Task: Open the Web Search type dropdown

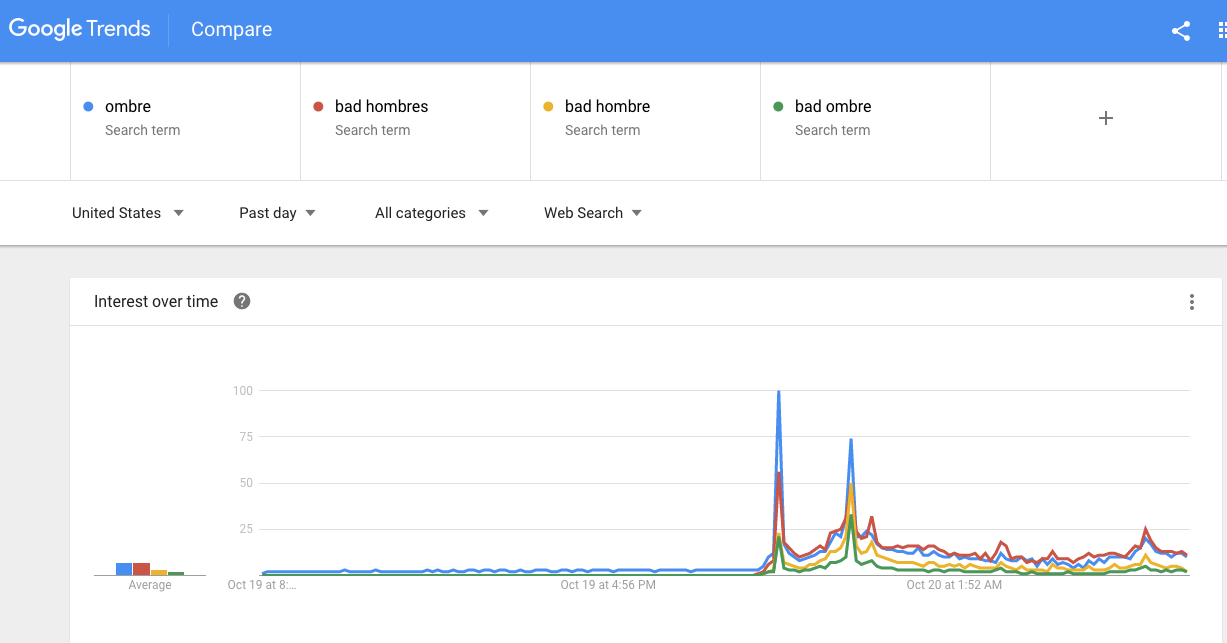Action: point(592,212)
